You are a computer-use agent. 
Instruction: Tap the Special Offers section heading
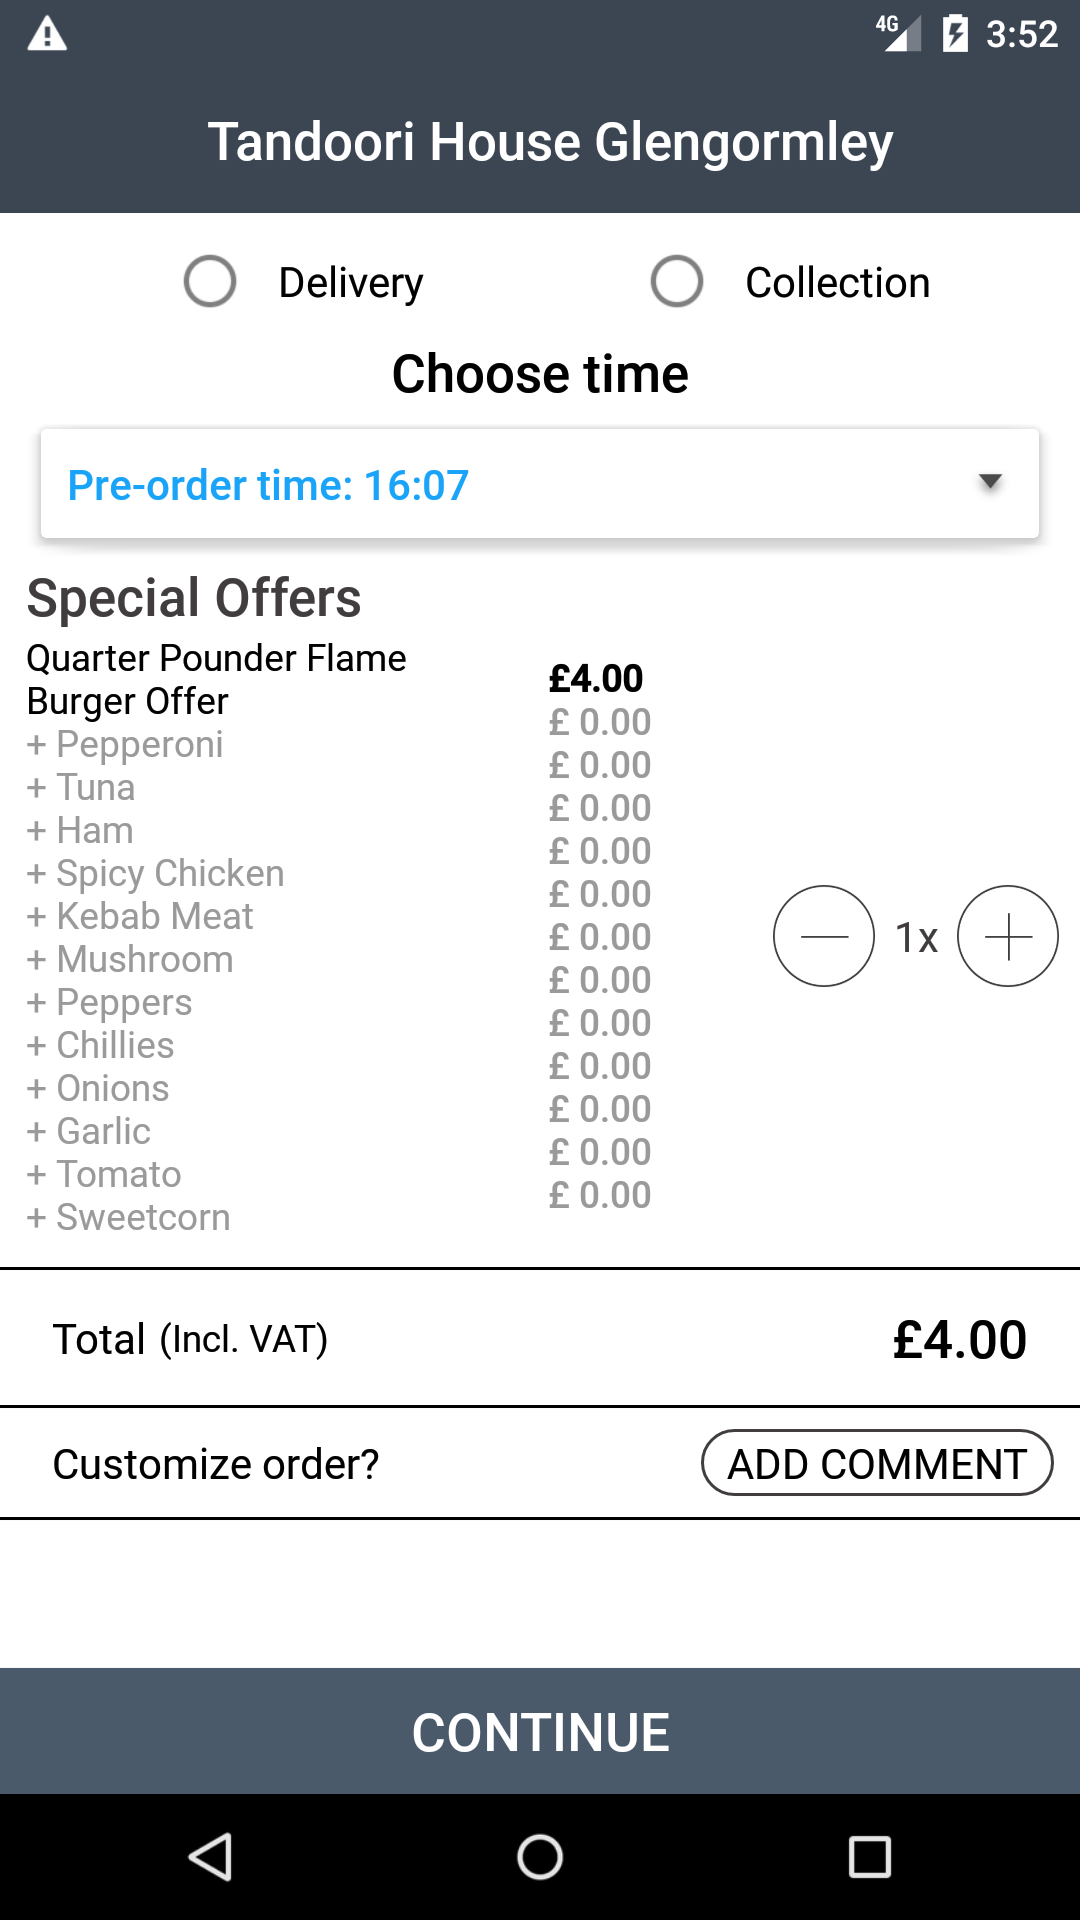click(194, 598)
